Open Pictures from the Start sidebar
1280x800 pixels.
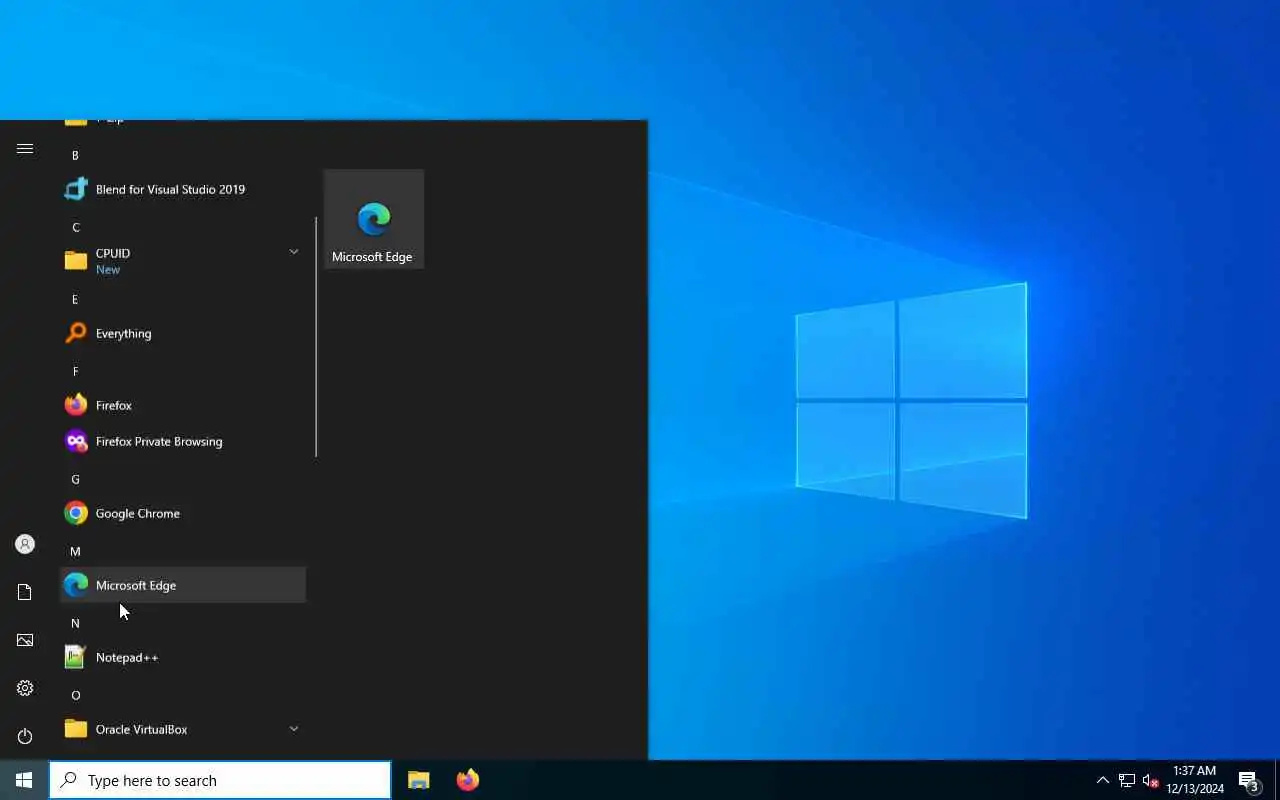25,640
